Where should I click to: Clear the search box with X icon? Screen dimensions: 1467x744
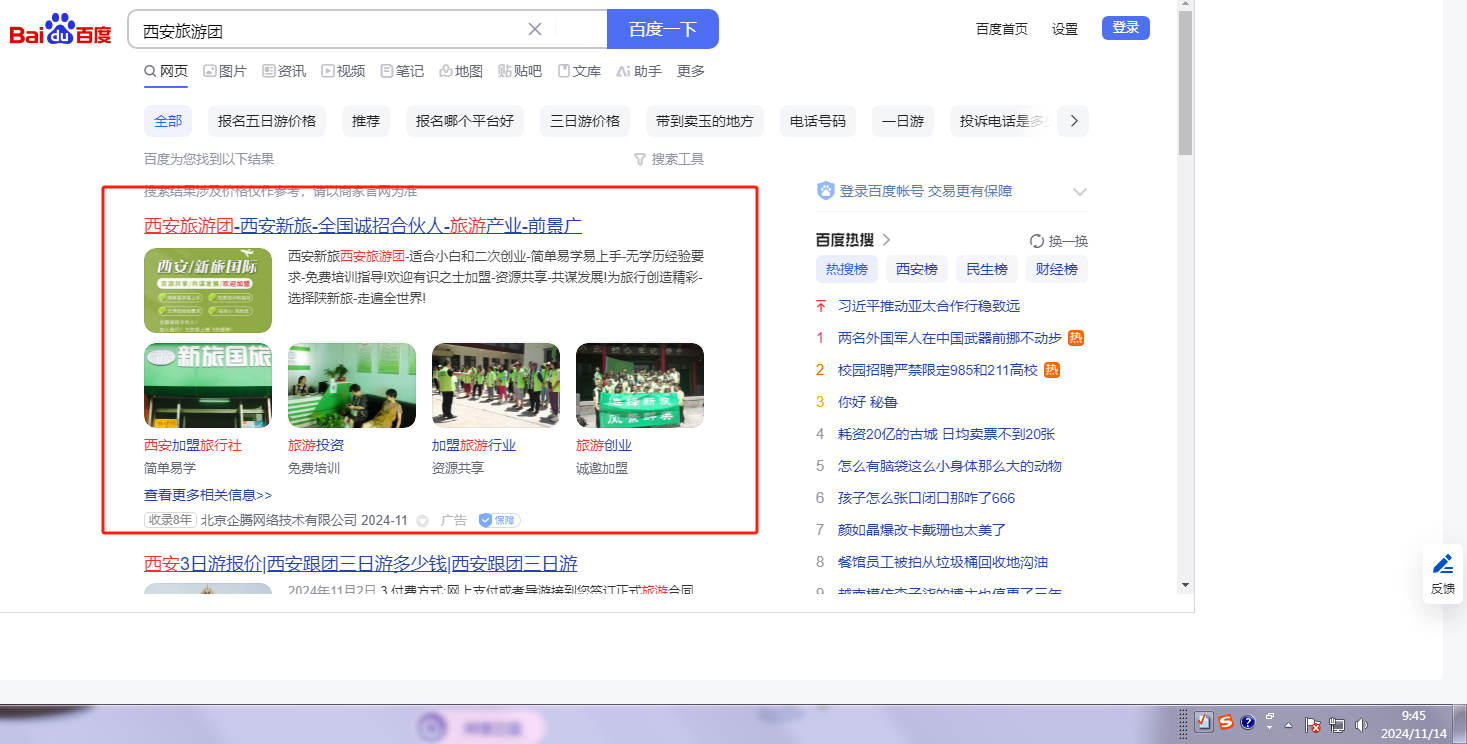535,29
